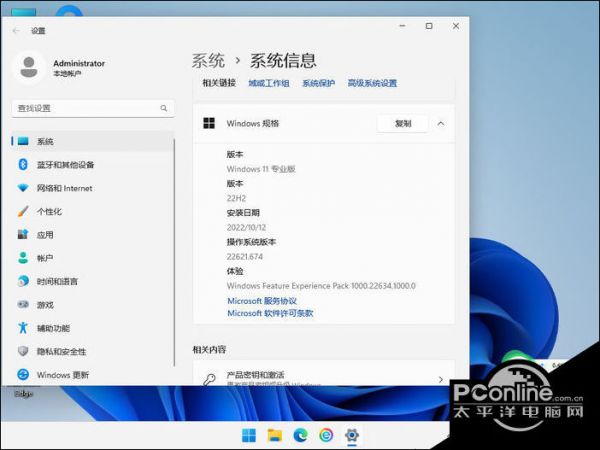Focus the 查找设置 search box

[93, 108]
